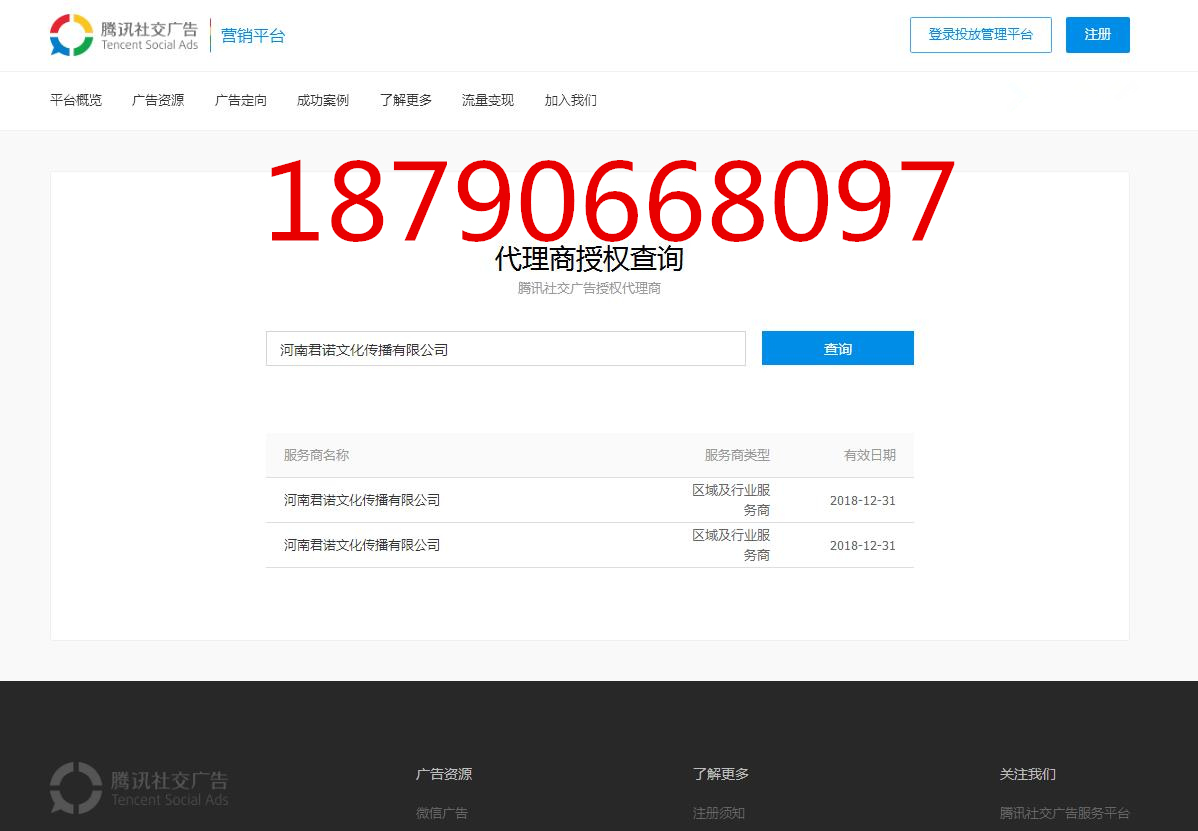Open the 平台概览 menu item
The width and height of the screenshot is (1198, 831).
[x=76, y=100]
